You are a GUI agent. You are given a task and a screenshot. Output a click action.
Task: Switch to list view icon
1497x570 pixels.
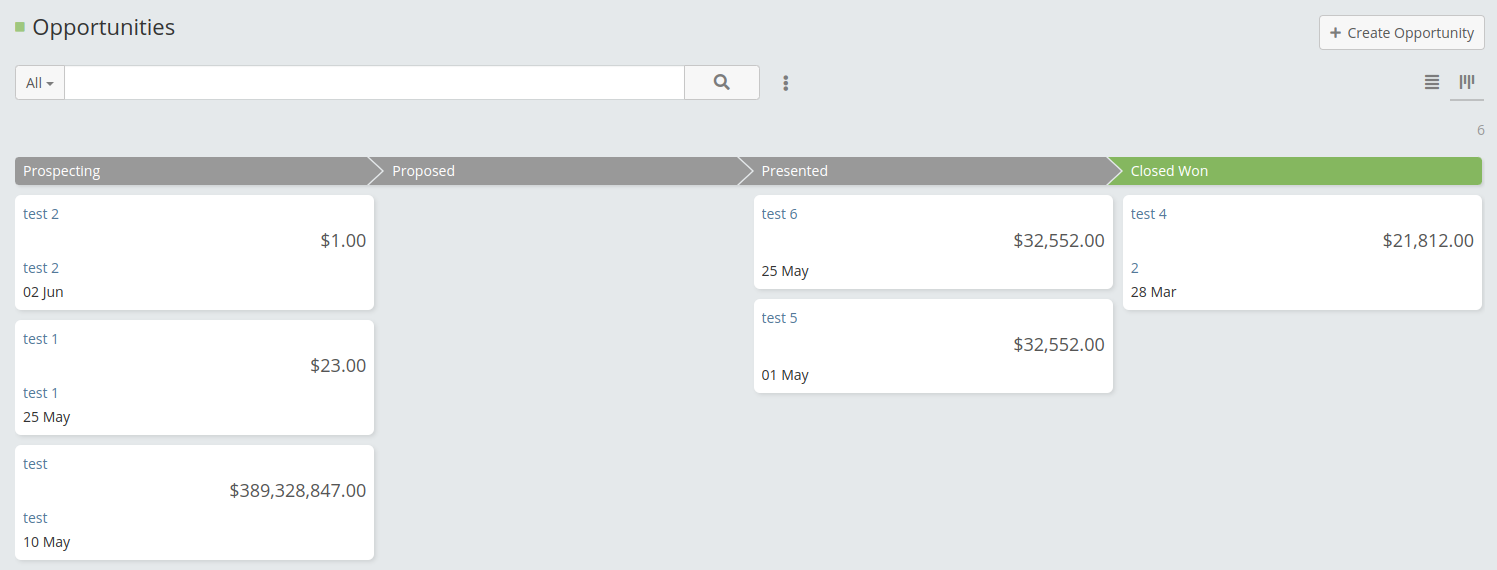point(1432,82)
